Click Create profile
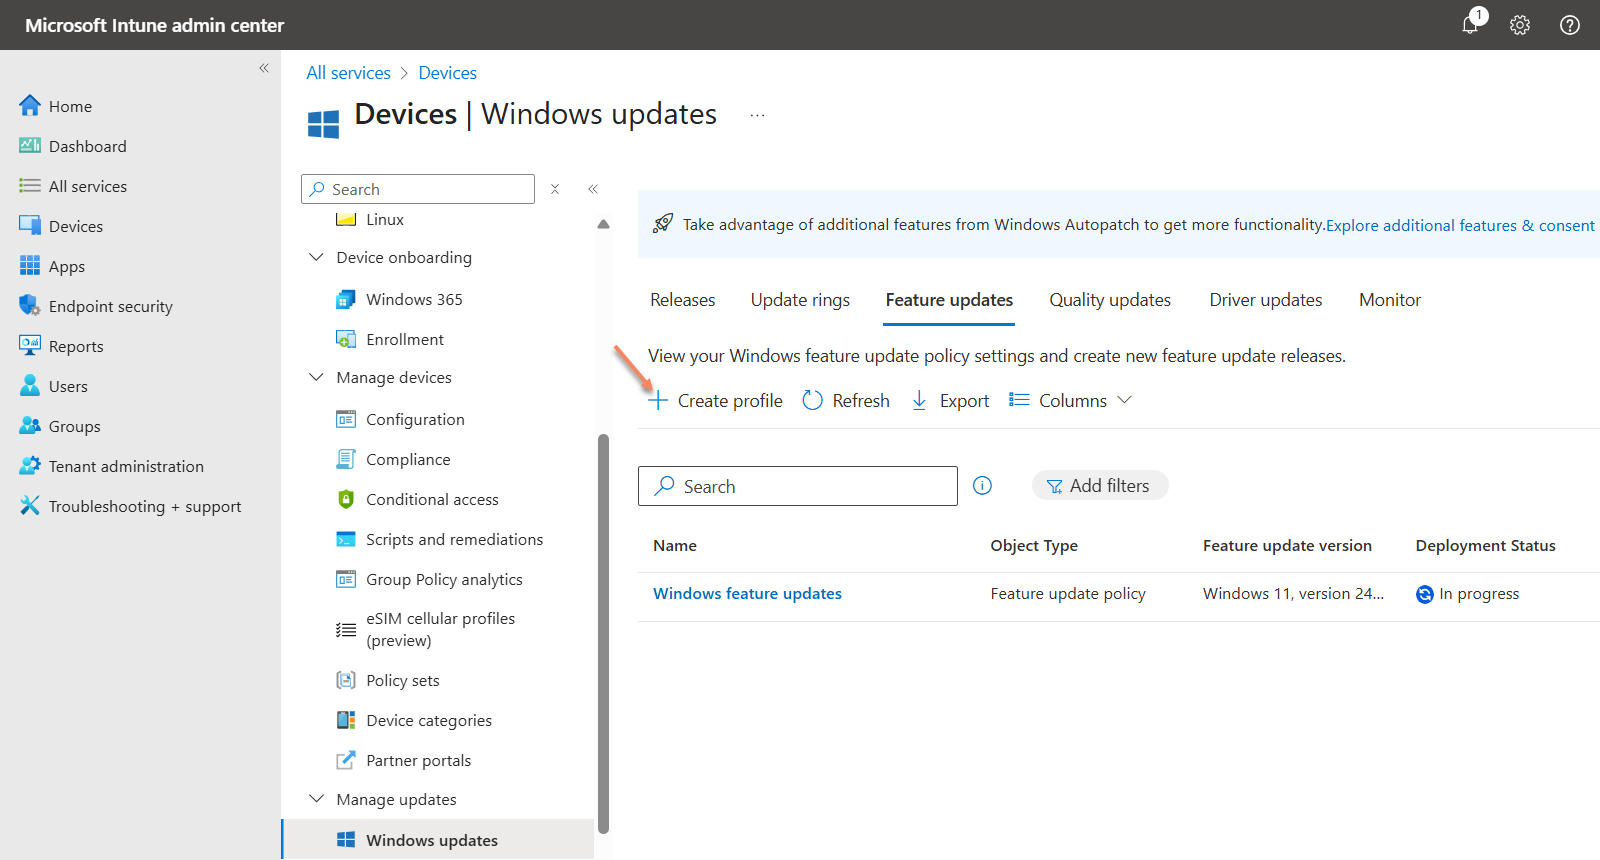Image resolution: width=1600 pixels, height=860 pixels. point(716,400)
